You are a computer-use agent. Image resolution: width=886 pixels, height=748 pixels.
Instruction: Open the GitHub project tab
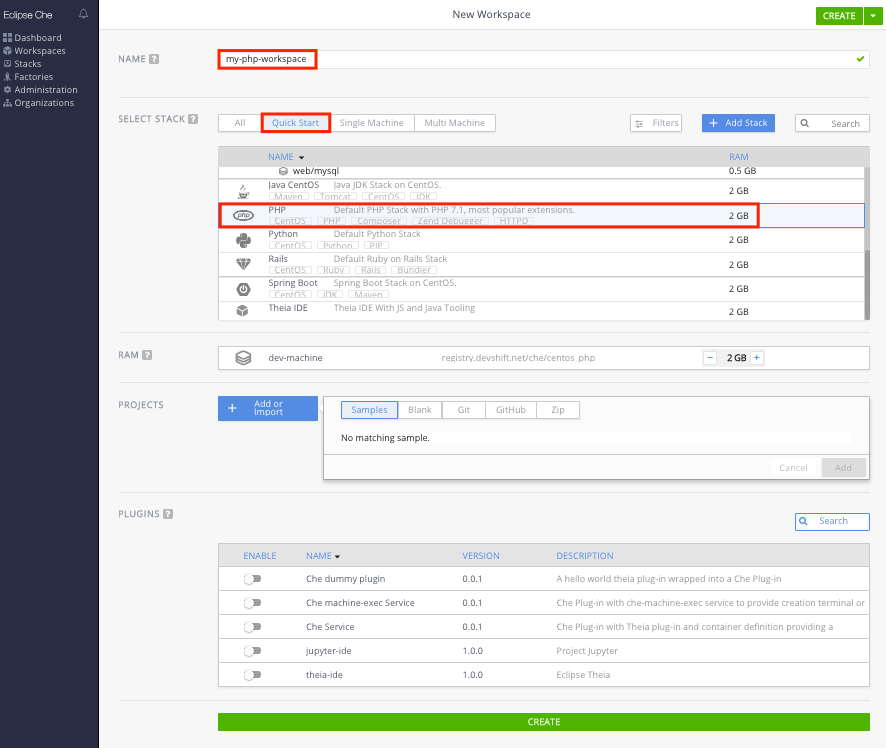pyautogui.click(x=511, y=410)
